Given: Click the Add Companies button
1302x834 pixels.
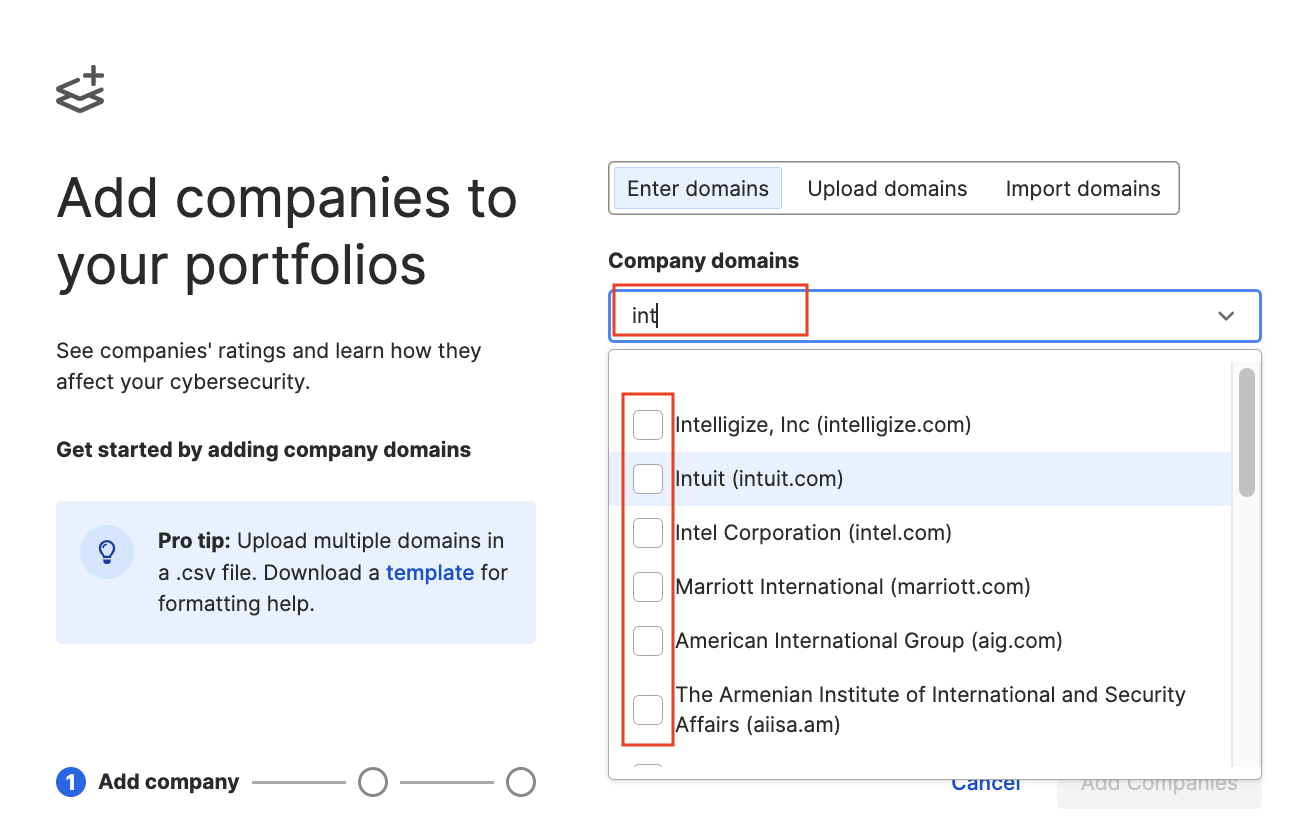Looking at the screenshot, I should point(1159,783).
